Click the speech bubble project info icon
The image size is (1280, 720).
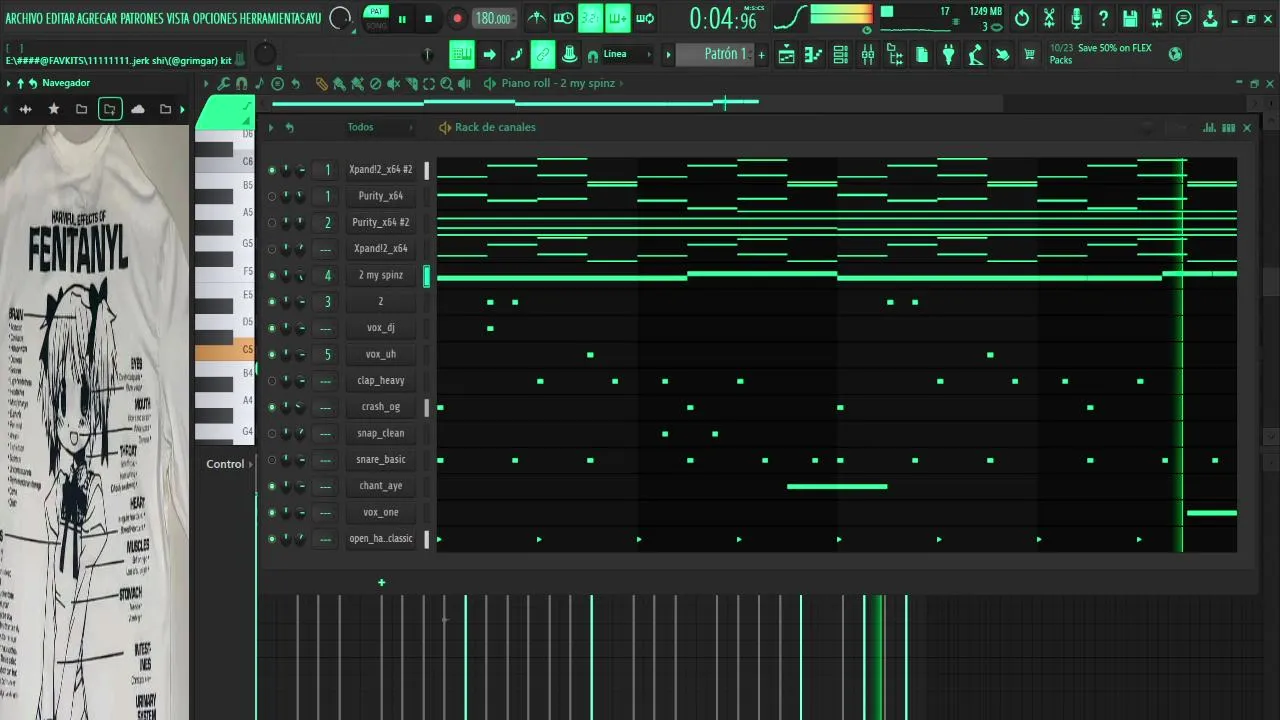tap(1184, 18)
